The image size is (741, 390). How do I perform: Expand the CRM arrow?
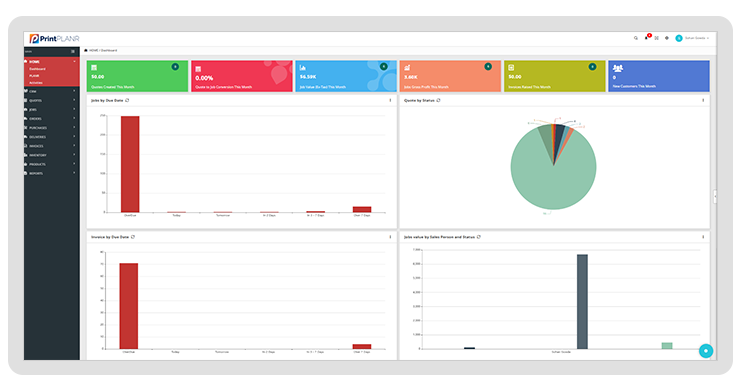click(74, 91)
